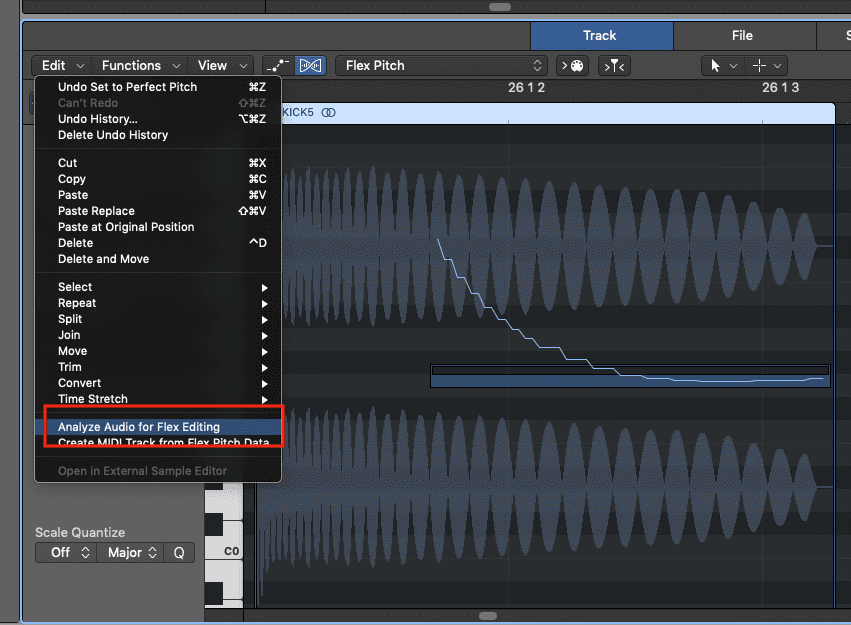Viewport: 851px width, 625px height.
Task: Click the MIDI In palette icon
Action: [573, 66]
